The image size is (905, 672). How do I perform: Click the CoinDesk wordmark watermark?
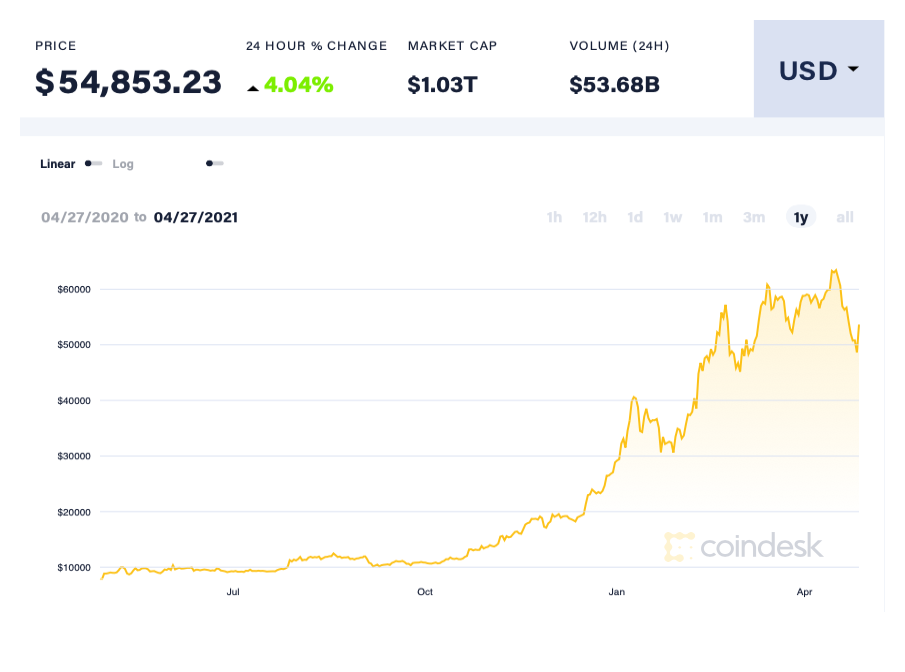[x=762, y=546]
